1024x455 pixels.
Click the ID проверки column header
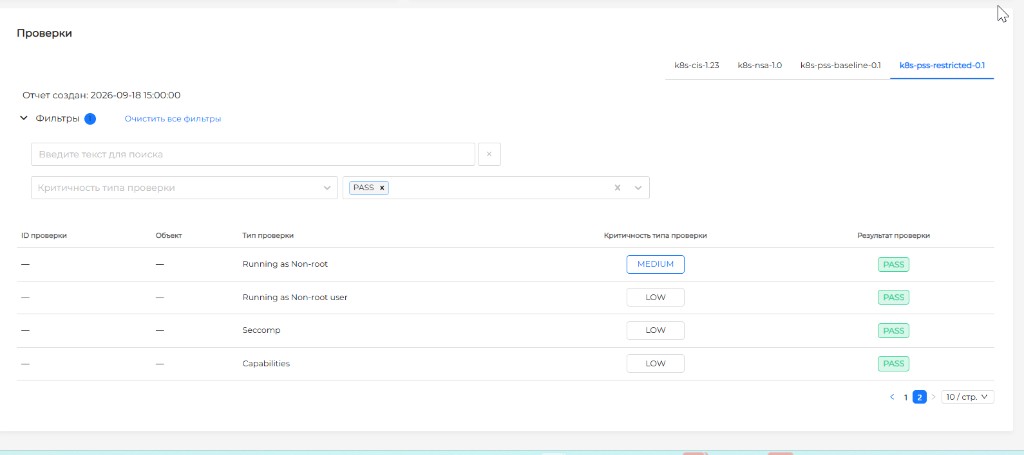point(44,236)
